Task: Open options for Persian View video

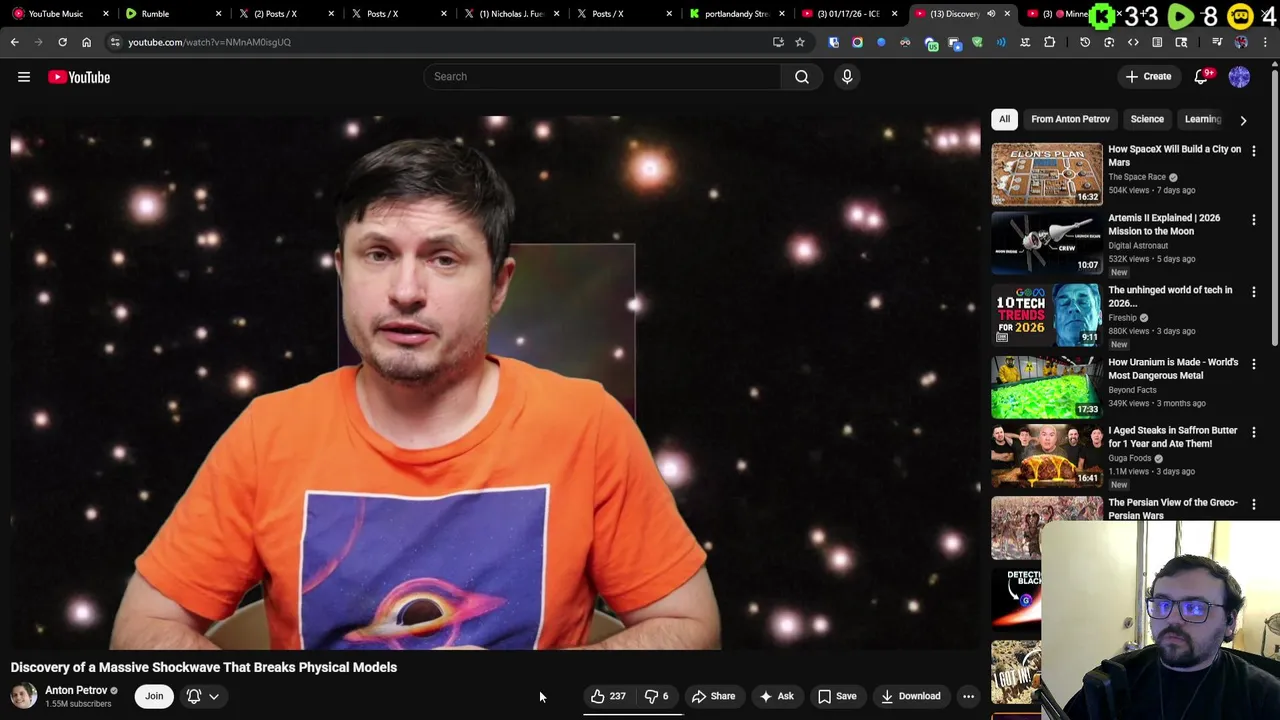Action: (x=1253, y=504)
